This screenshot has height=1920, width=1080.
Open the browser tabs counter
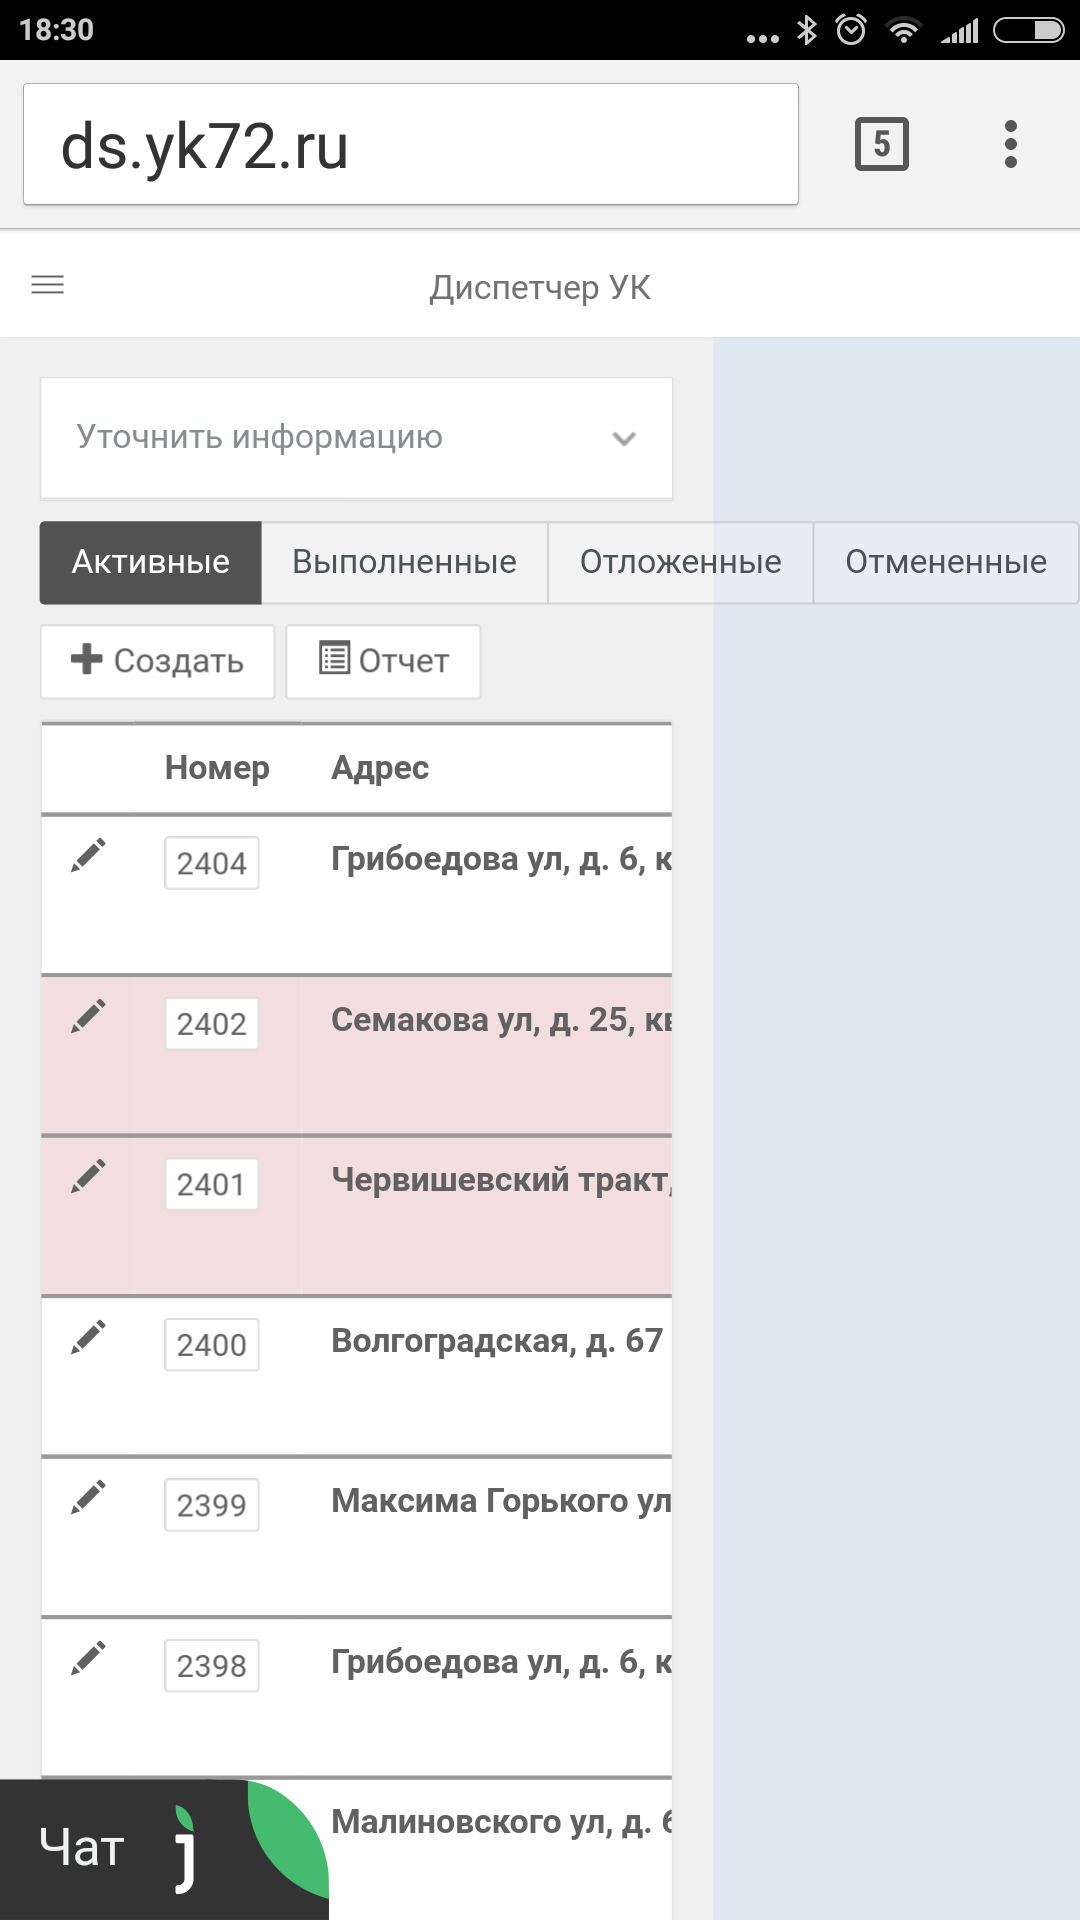(x=881, y=145)
